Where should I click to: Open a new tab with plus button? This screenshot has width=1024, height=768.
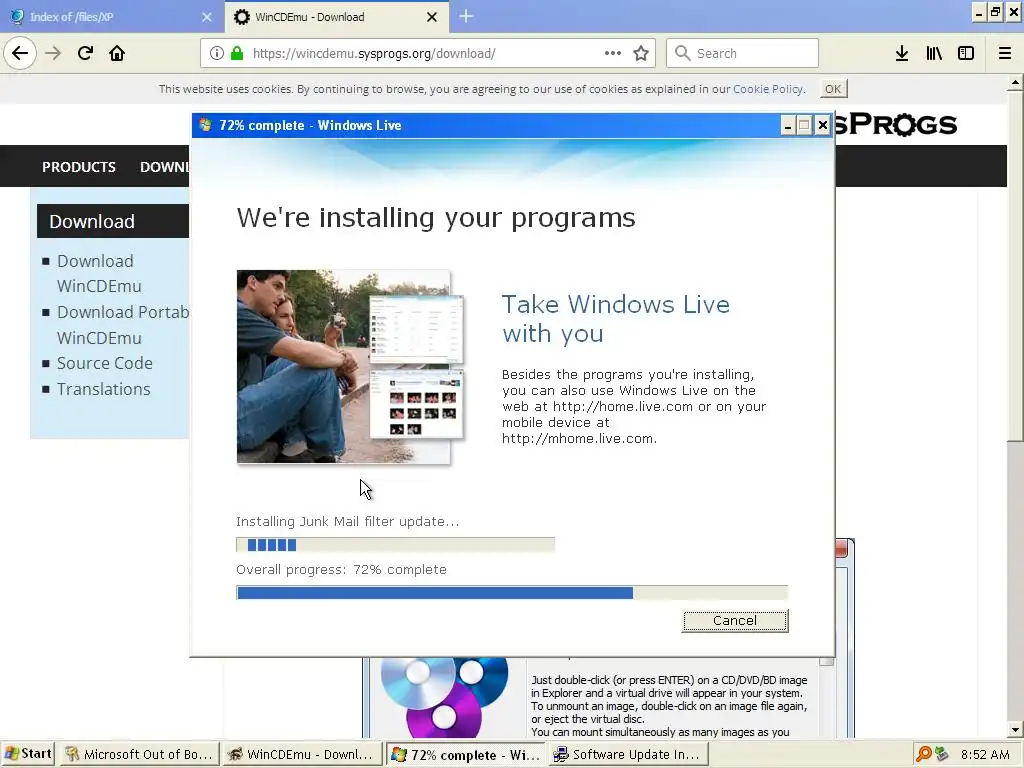click(466, 16)
